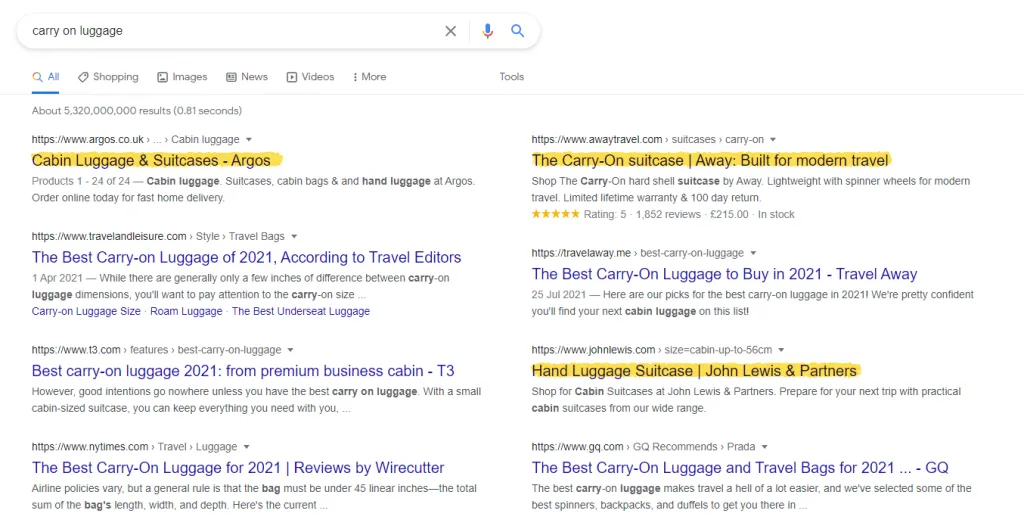1024x526 pixels.
Task: Click the https://travelaway.me breadcrumb URL
Action: point(581,254)
